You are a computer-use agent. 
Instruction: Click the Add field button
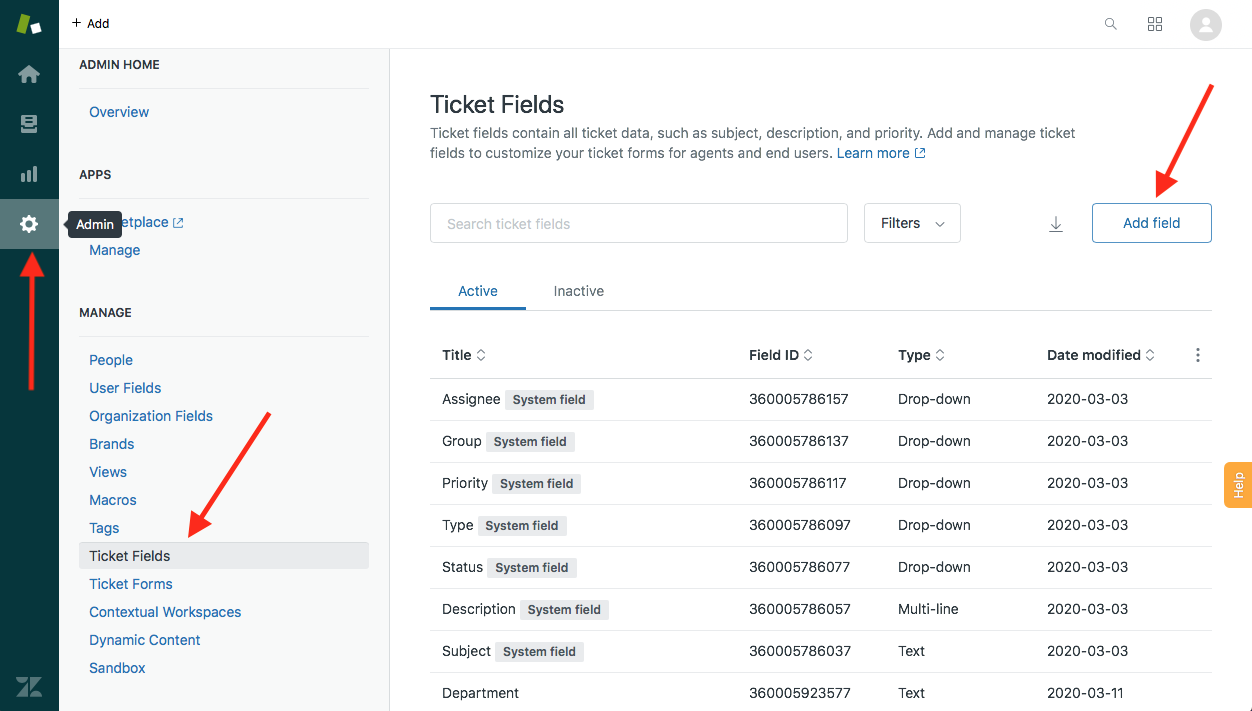click(1151, 223)
